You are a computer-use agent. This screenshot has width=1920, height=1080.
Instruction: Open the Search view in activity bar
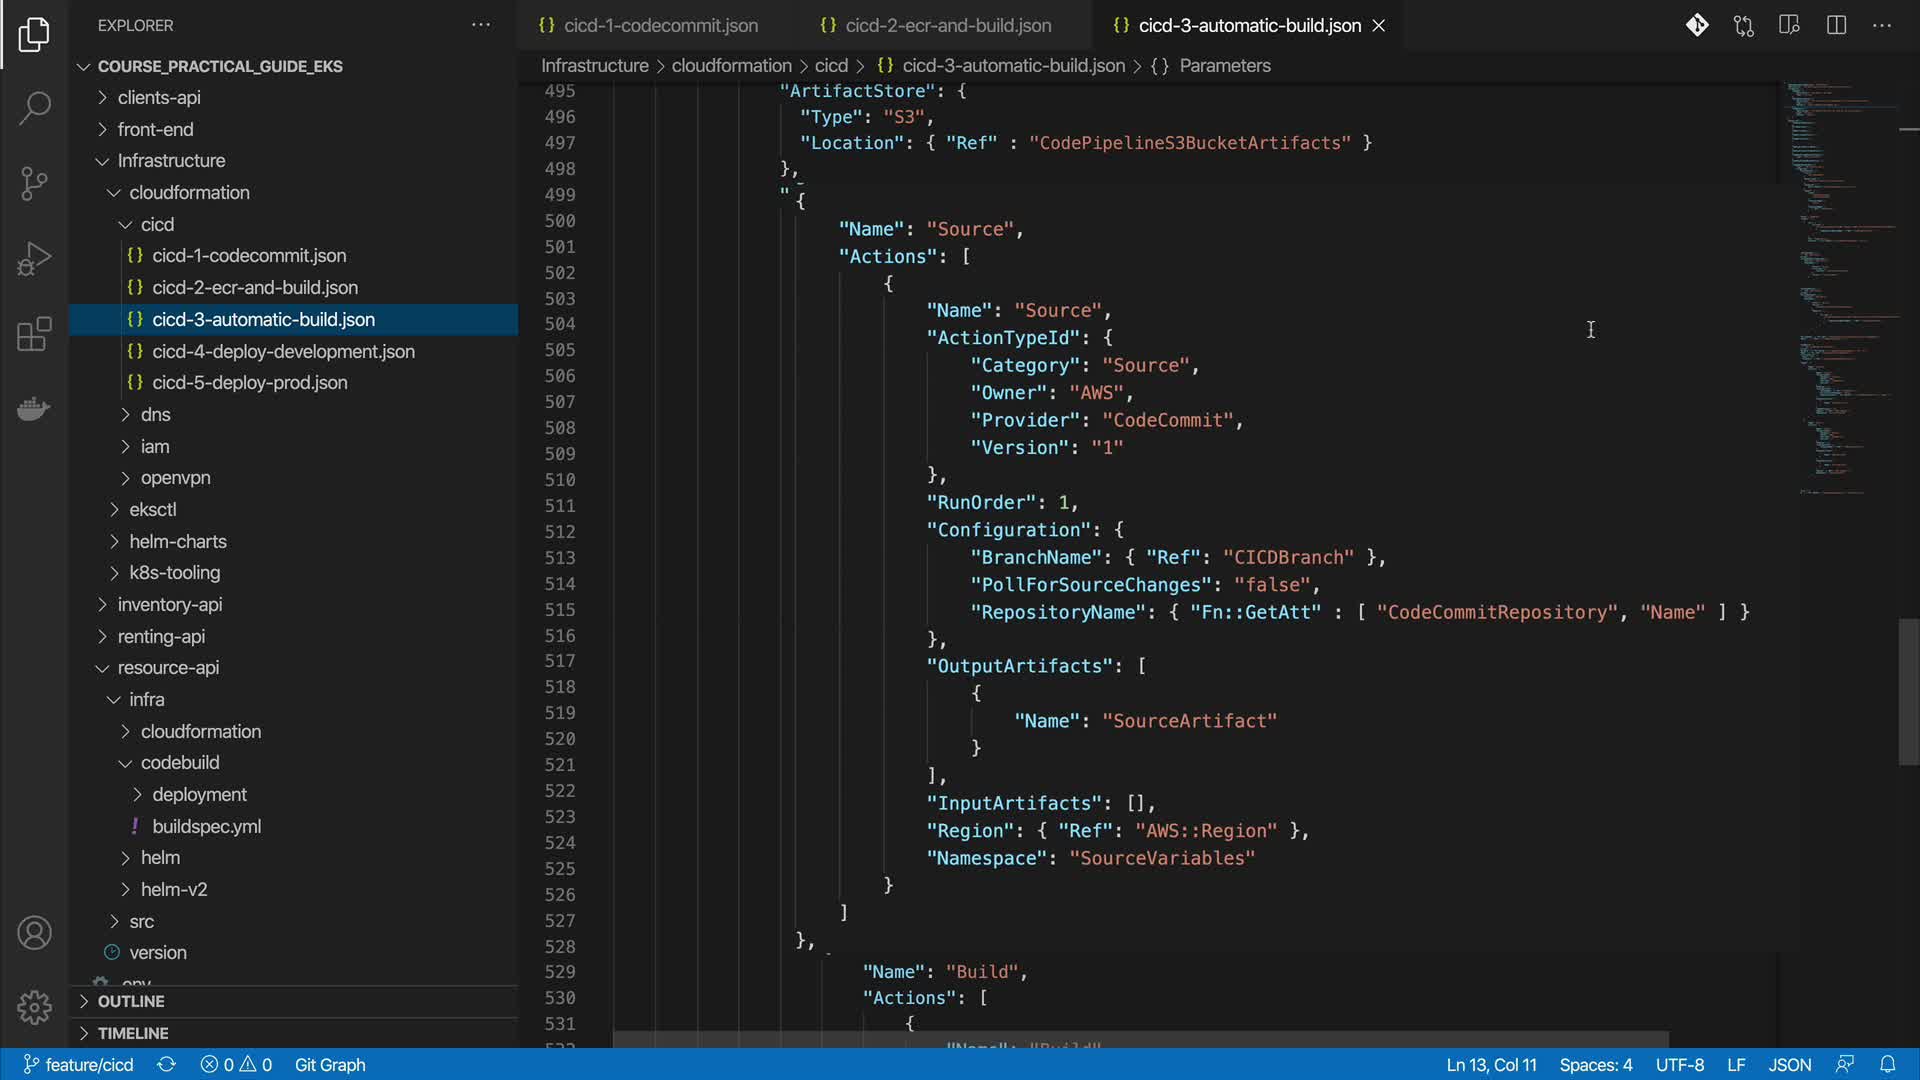(34, 108)
